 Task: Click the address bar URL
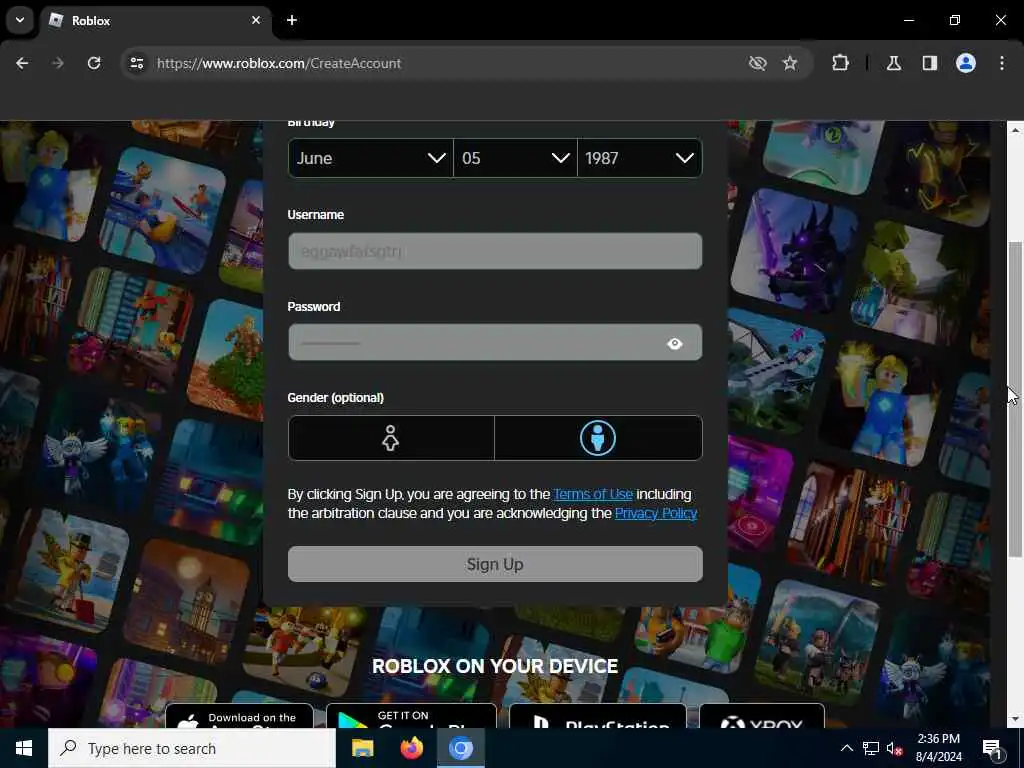pos(279,63)
